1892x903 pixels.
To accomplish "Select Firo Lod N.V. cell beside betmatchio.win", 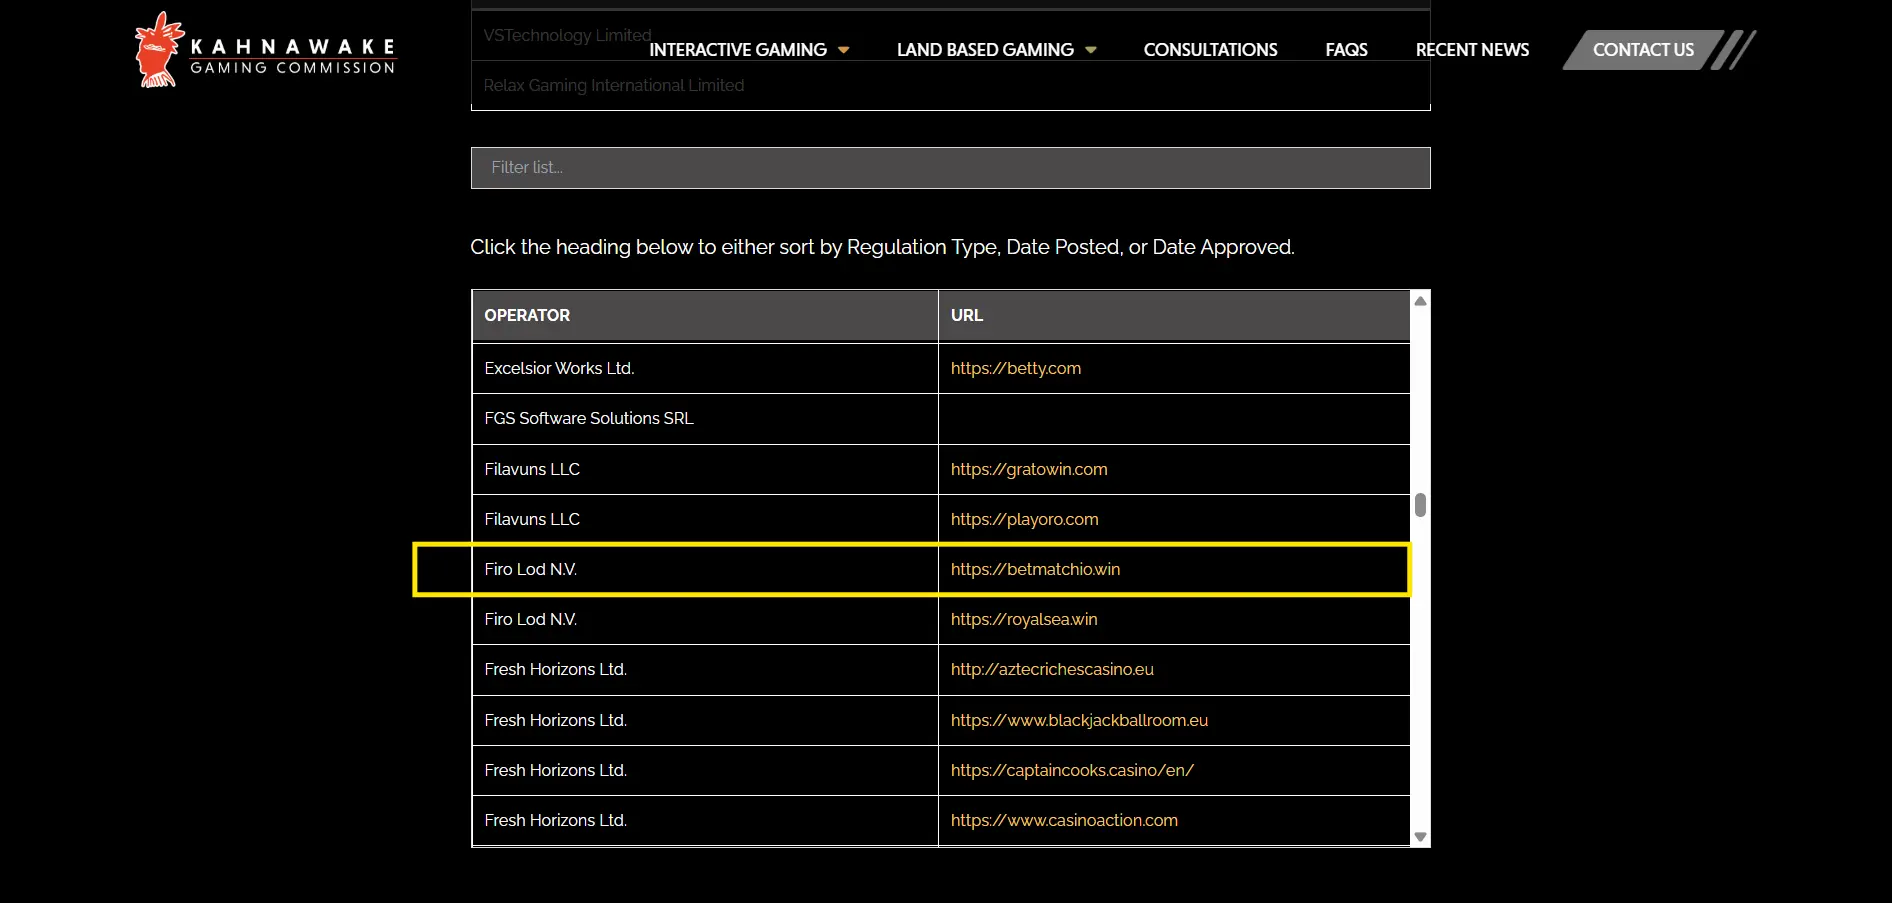I will click(x=705, y=569).
